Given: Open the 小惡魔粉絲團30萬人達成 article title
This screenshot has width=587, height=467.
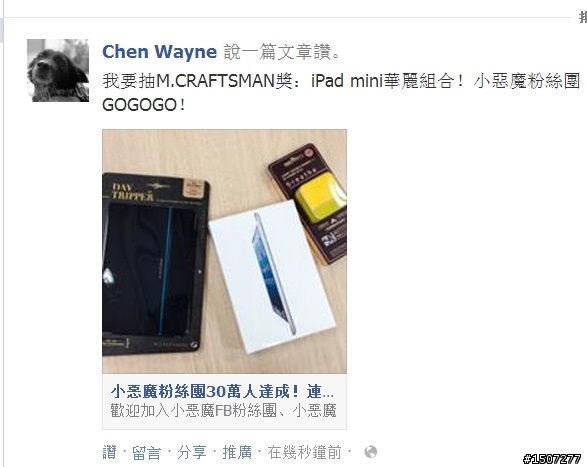Looking at the screenshot, I should (222, 392).
